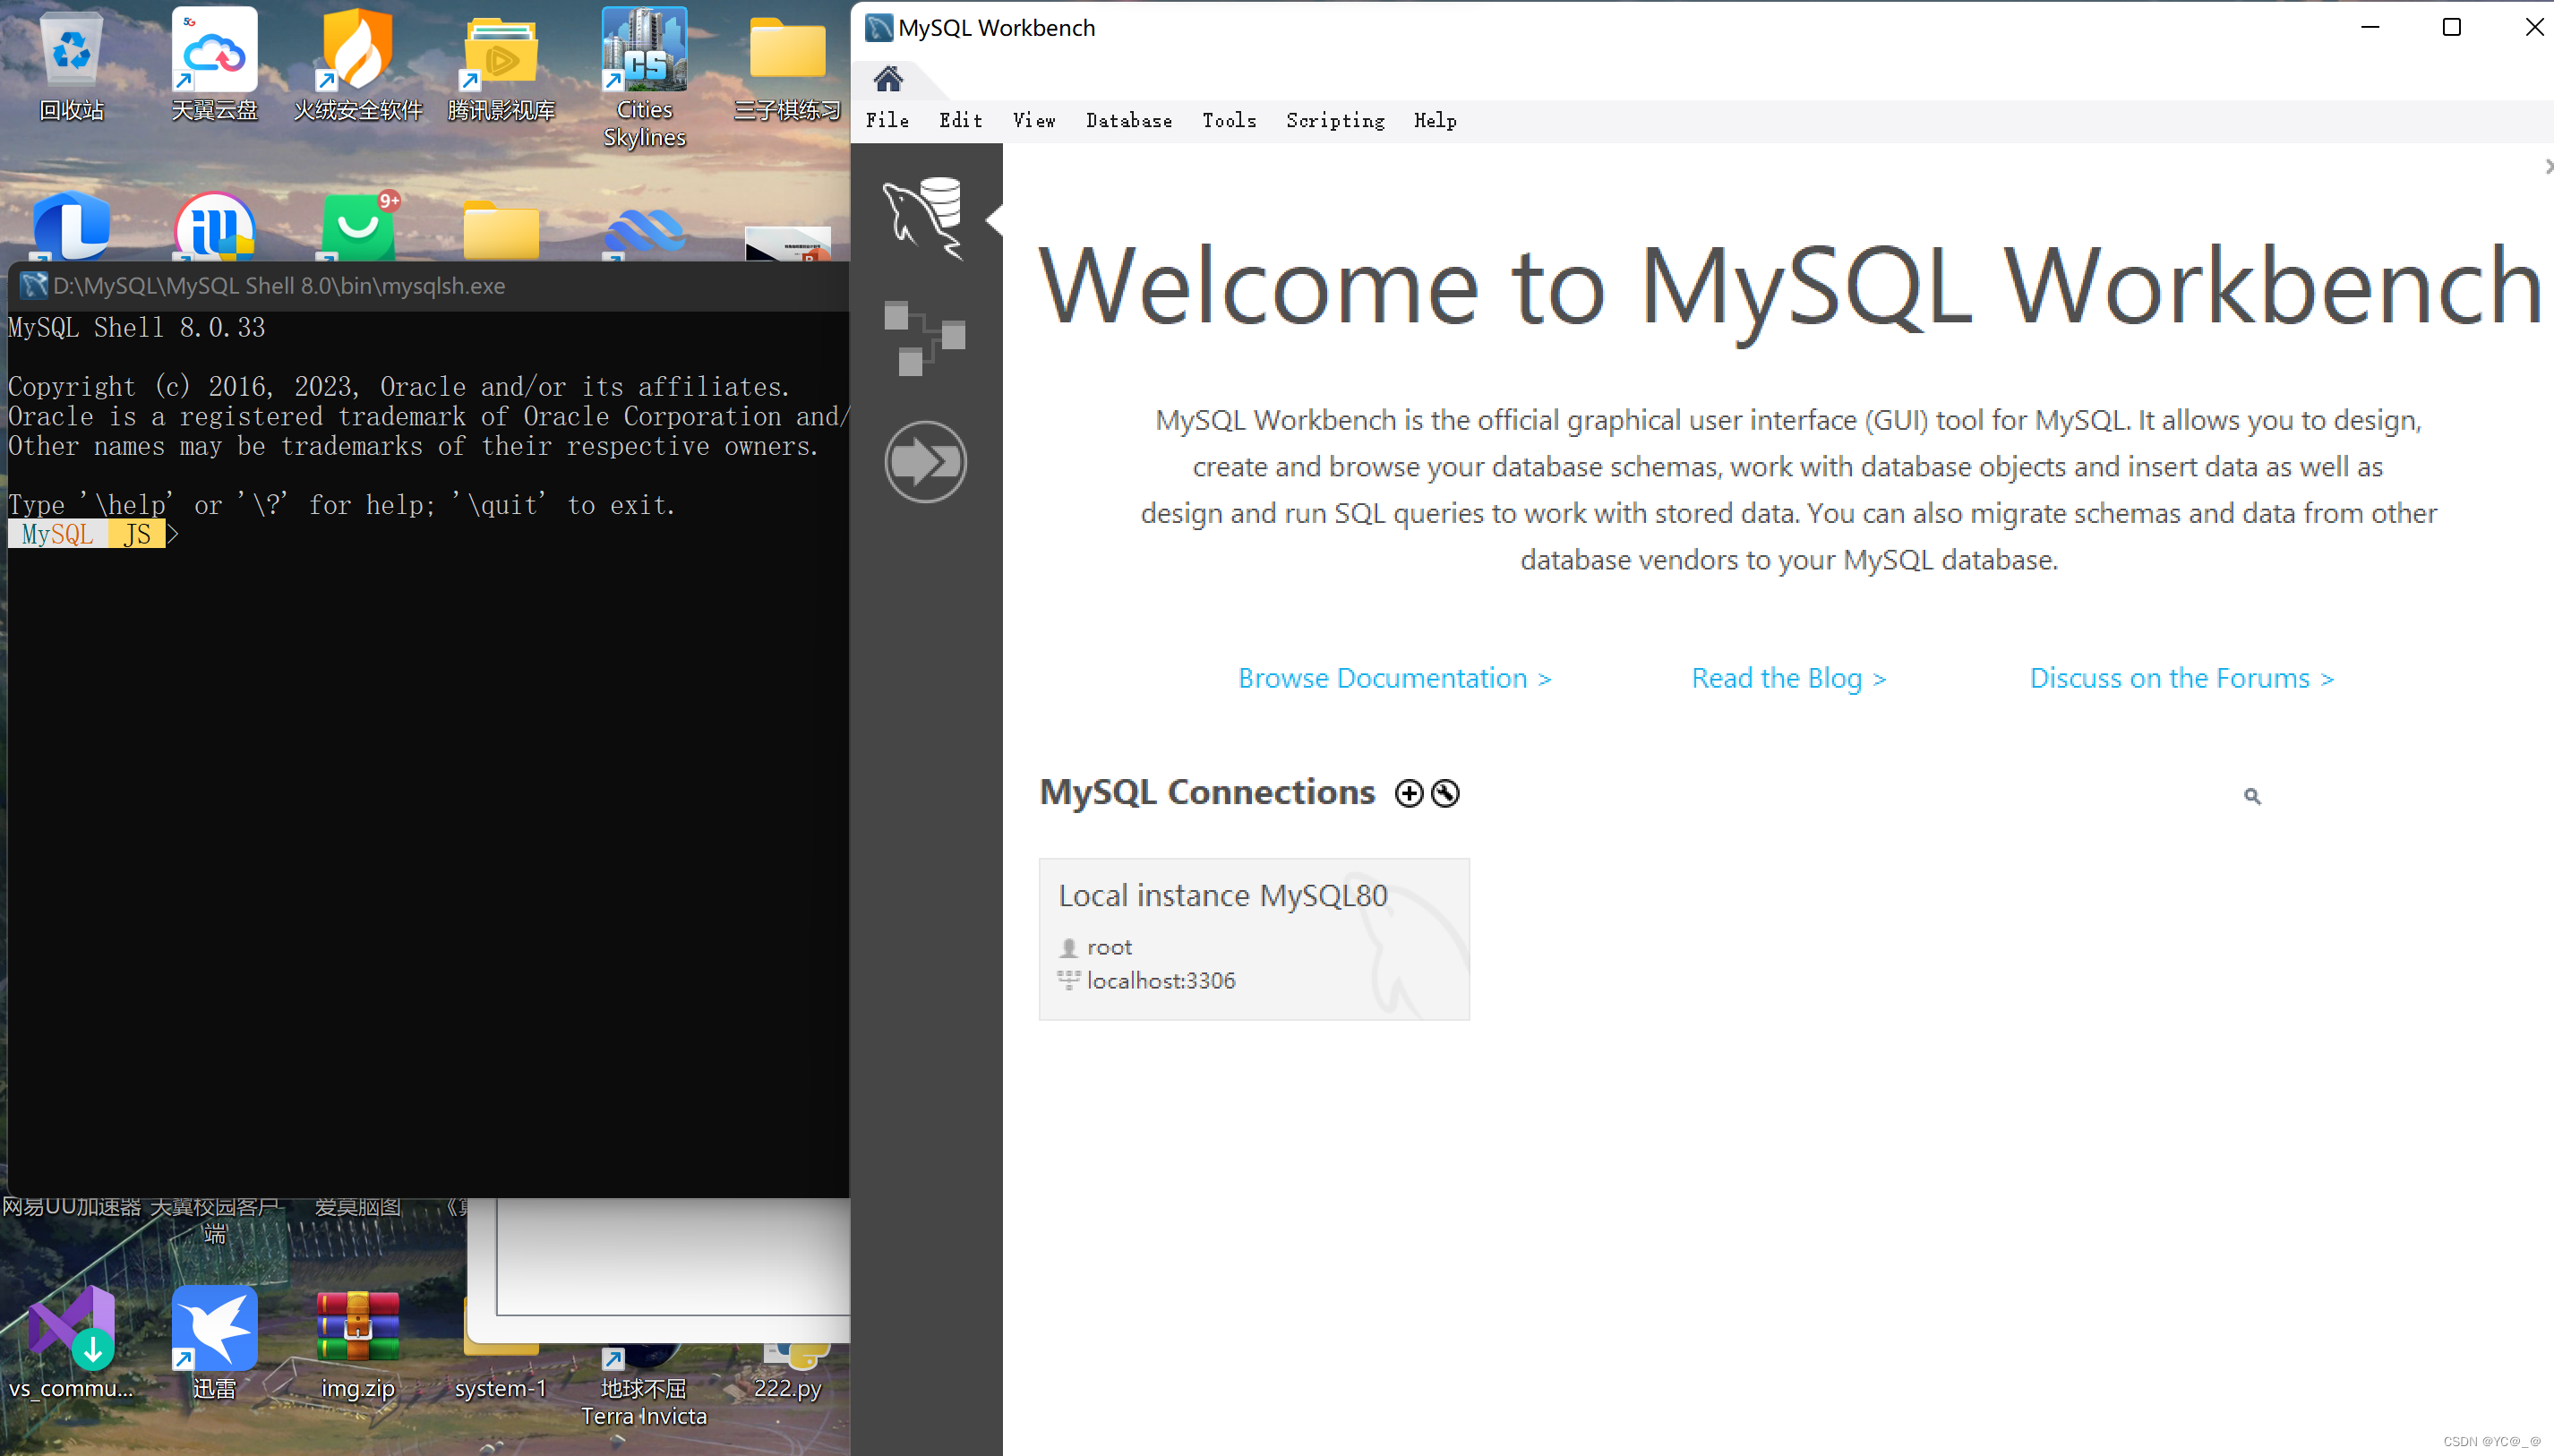The width and height of the screenshot is (2554, 1456).
Task: Select the 地球不屈 Terra Invicta desktop shortcut
Action: point(644,1388)
